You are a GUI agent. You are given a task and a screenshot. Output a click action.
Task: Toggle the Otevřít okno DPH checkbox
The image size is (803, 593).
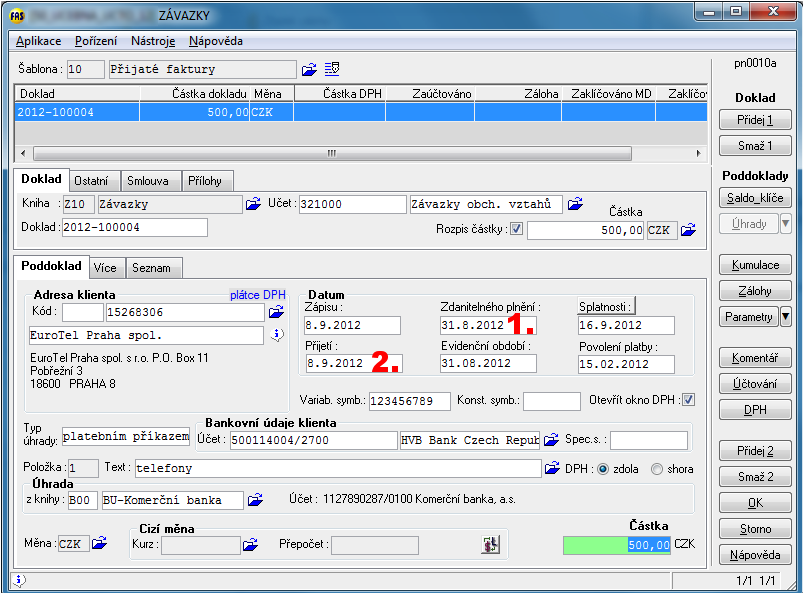pos(688,400)
